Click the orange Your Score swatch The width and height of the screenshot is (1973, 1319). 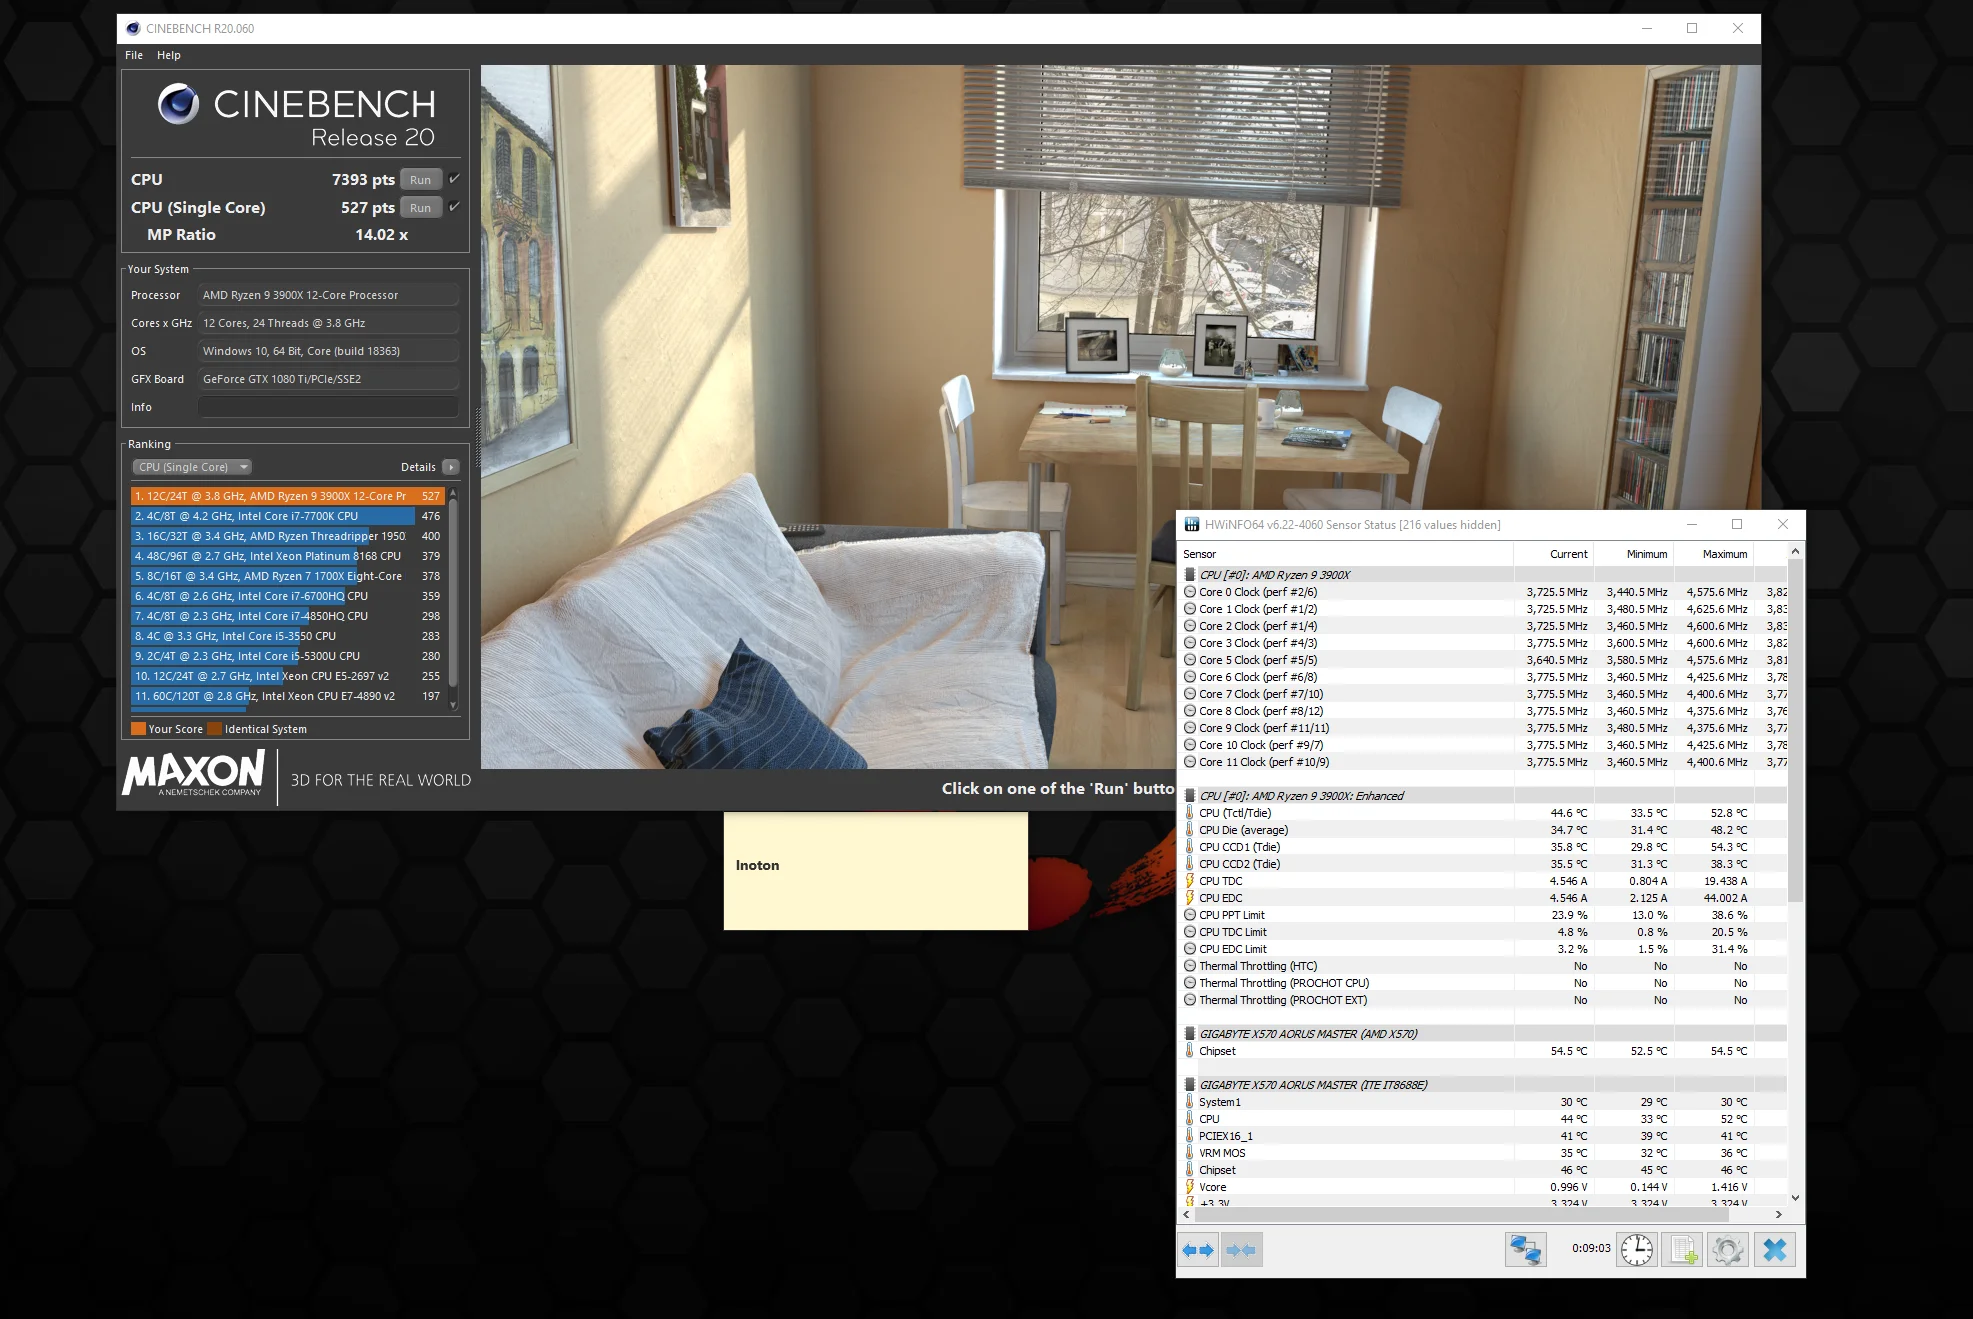tap(139, 729)
